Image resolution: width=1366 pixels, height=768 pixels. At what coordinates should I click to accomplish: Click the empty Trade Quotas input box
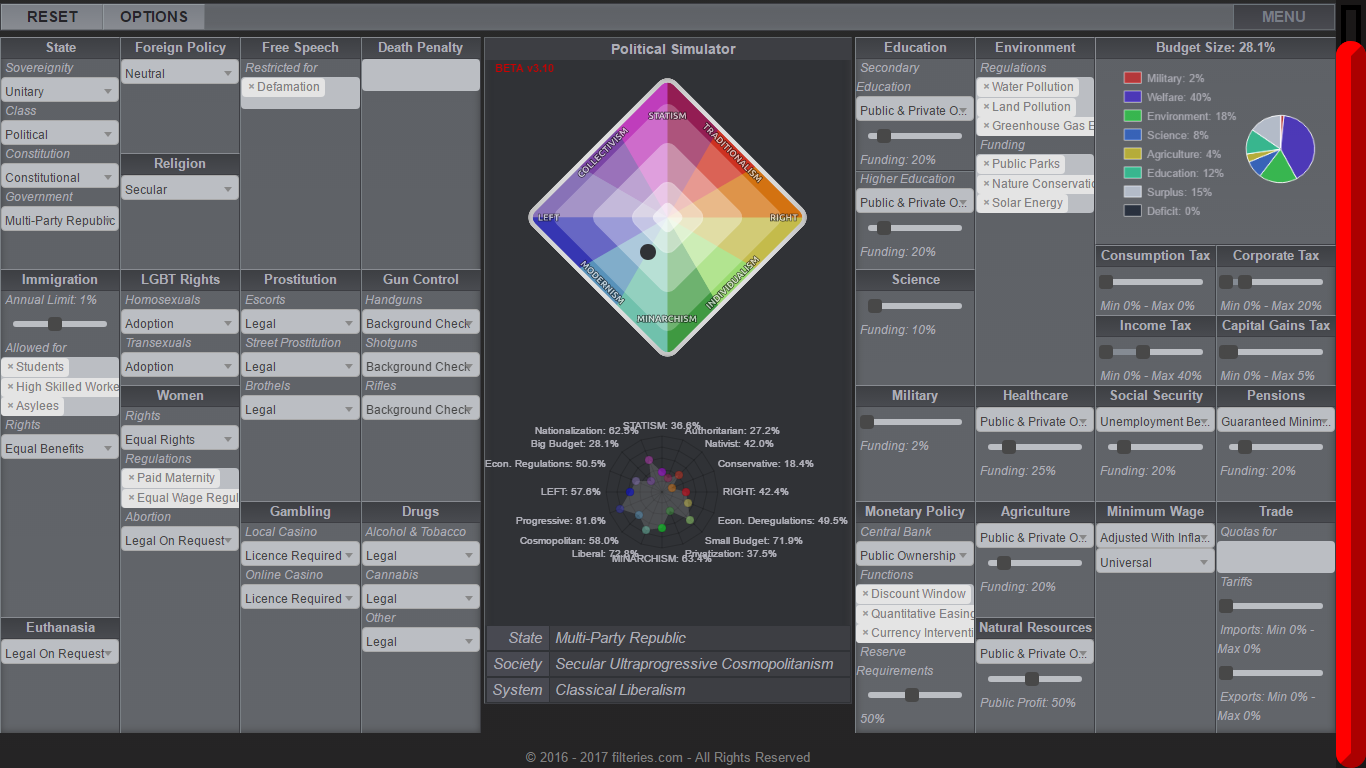click(x=1275, y=557)
